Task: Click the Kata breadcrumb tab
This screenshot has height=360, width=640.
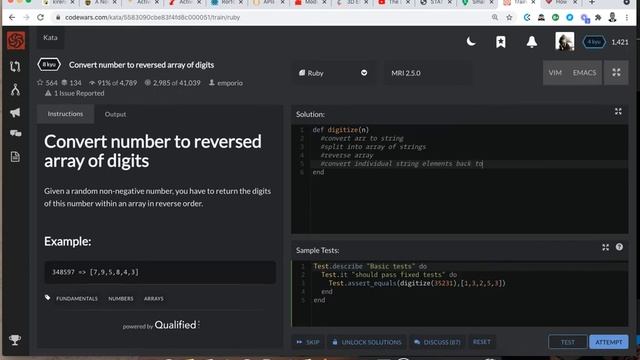Action: click(x=50, y=38)
